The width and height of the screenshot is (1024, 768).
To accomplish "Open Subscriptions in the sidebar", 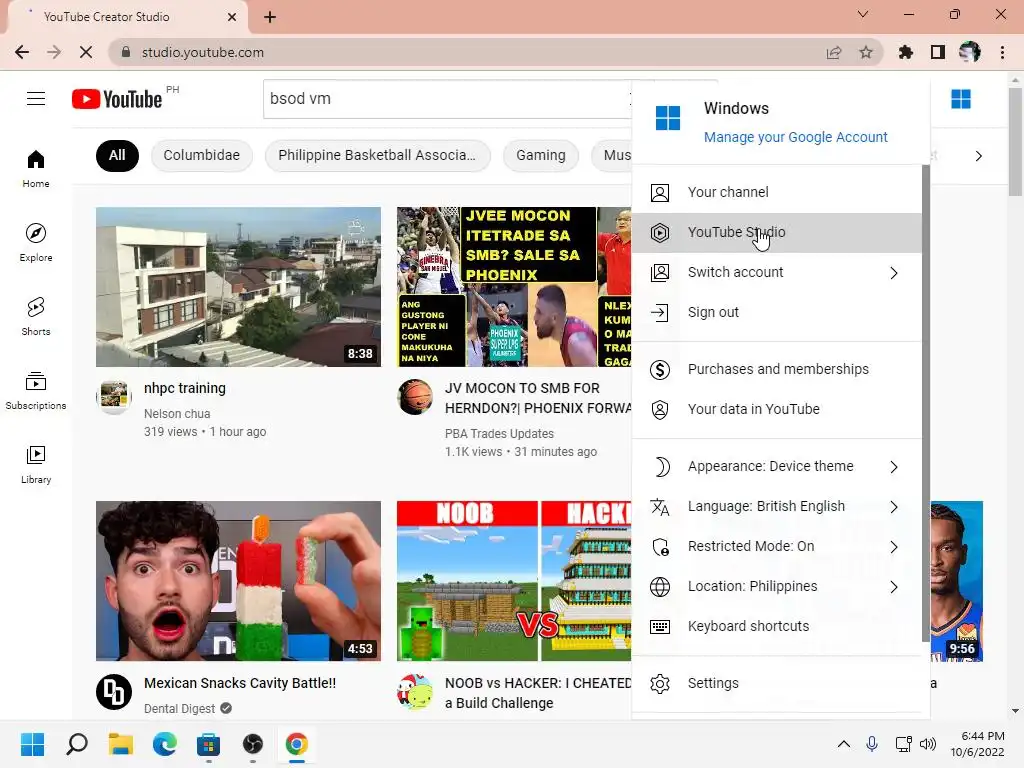I will click(x=36, y=390).
